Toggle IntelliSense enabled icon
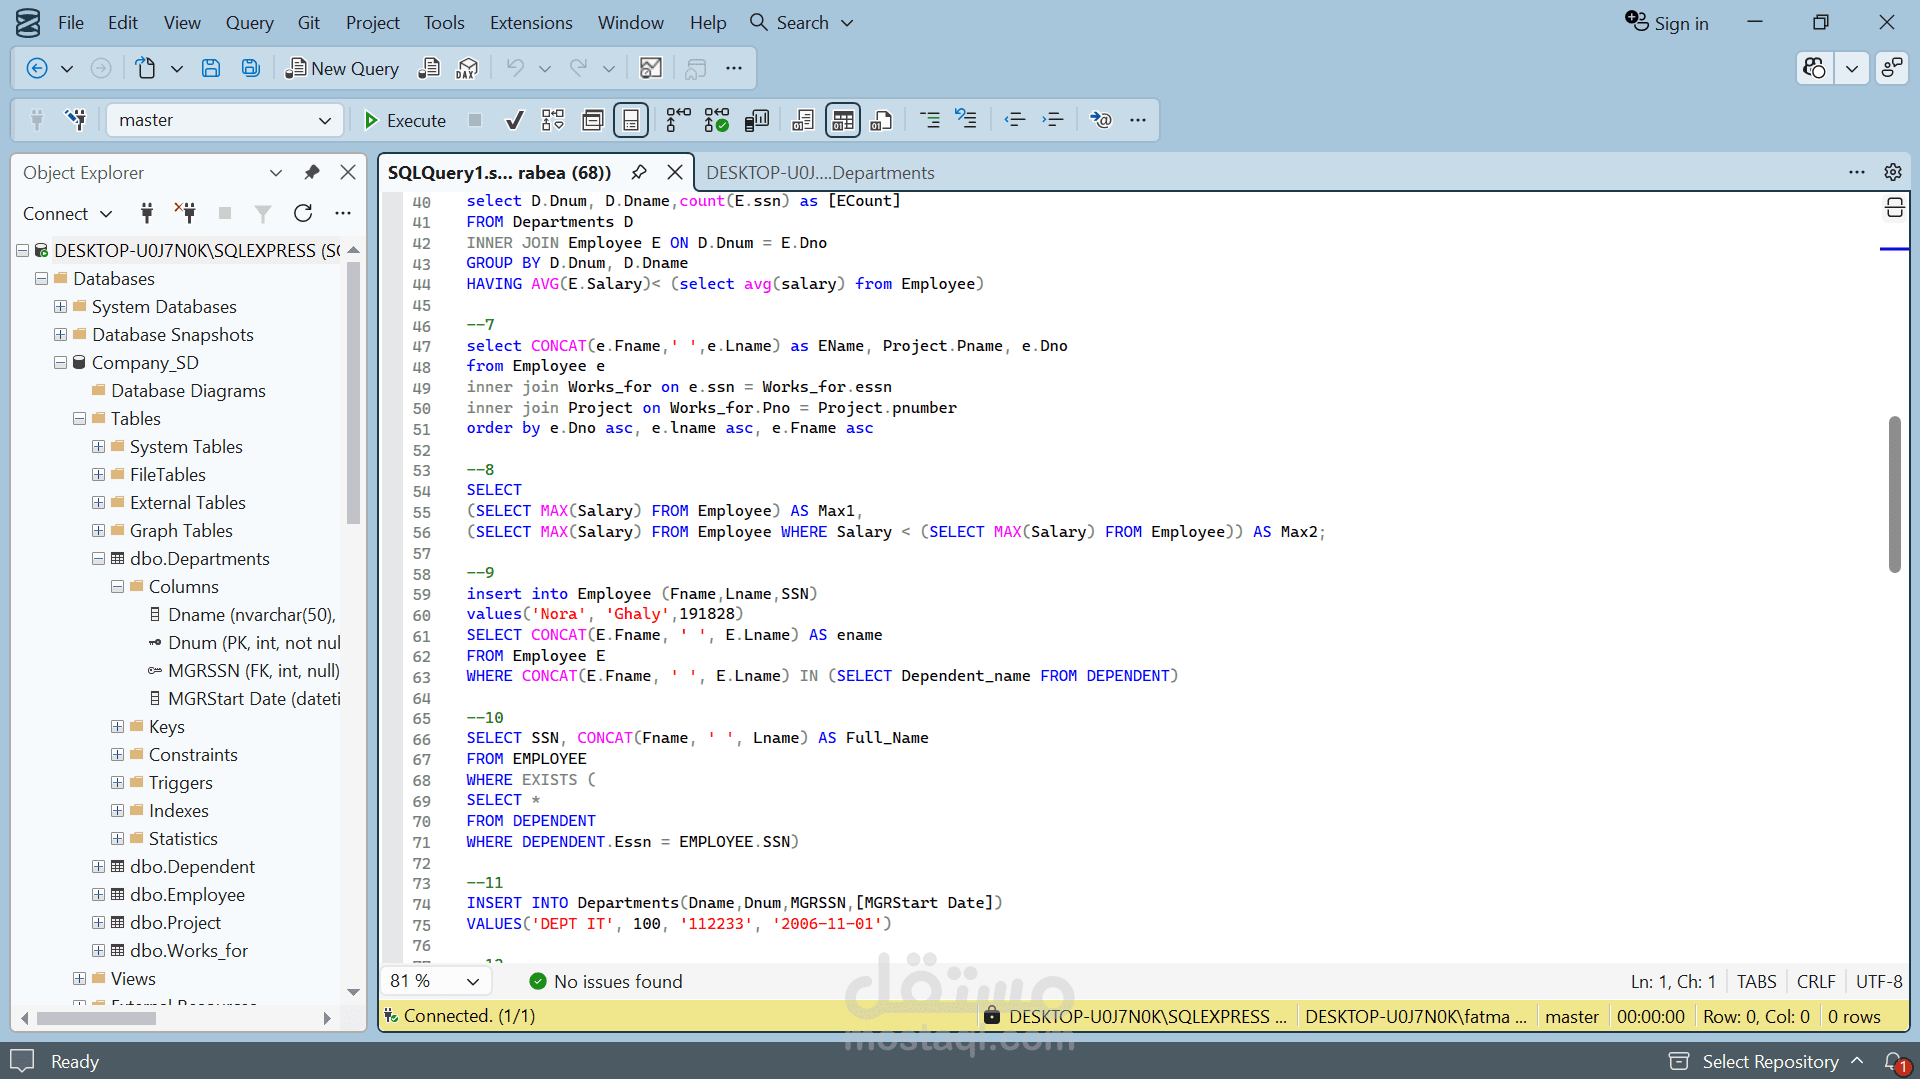This screenshot has height=1080, width=1920. point(631,120)
